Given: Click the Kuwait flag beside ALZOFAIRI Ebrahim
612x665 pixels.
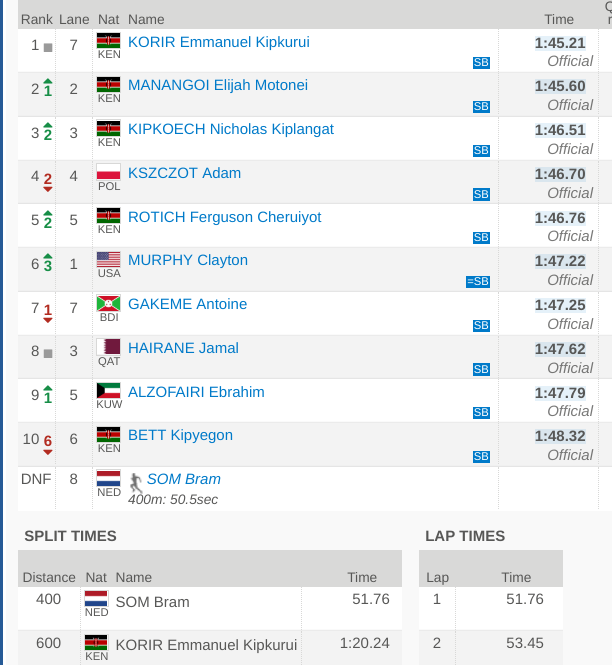Looking at the screenshot, I should click(109, 391).
